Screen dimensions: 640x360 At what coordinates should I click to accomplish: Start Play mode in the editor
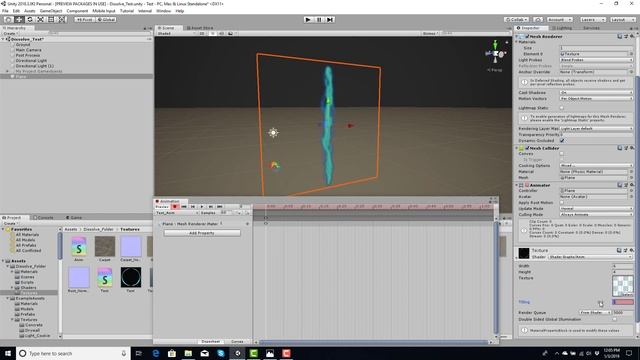point(308,20)
